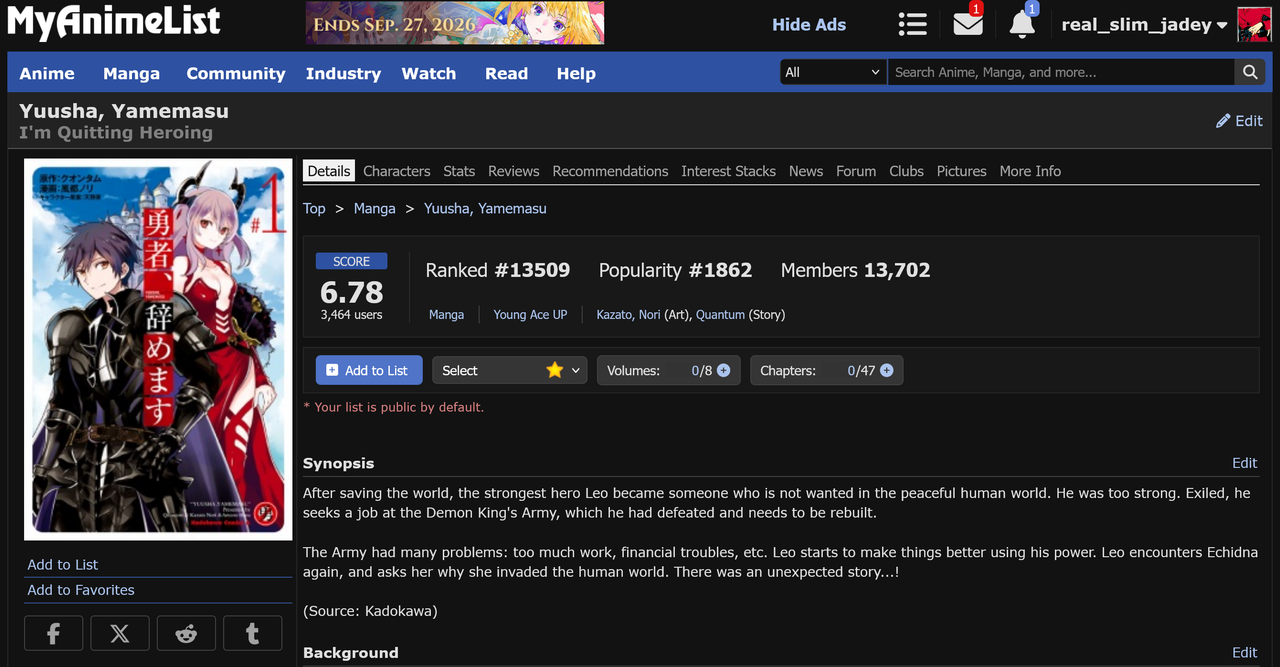The width and height of the screenshot is (1280, 667).
Task: Switch to the Forum tab
Action: click(x=856, y=171)
